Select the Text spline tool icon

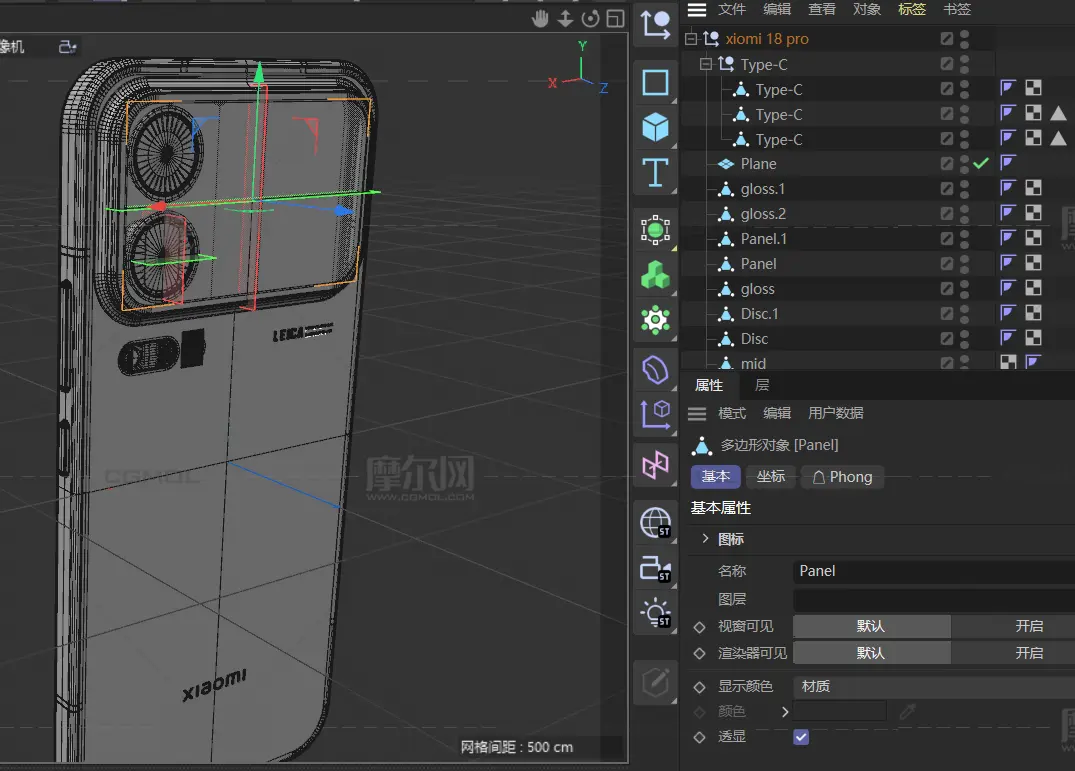[655, 172]
